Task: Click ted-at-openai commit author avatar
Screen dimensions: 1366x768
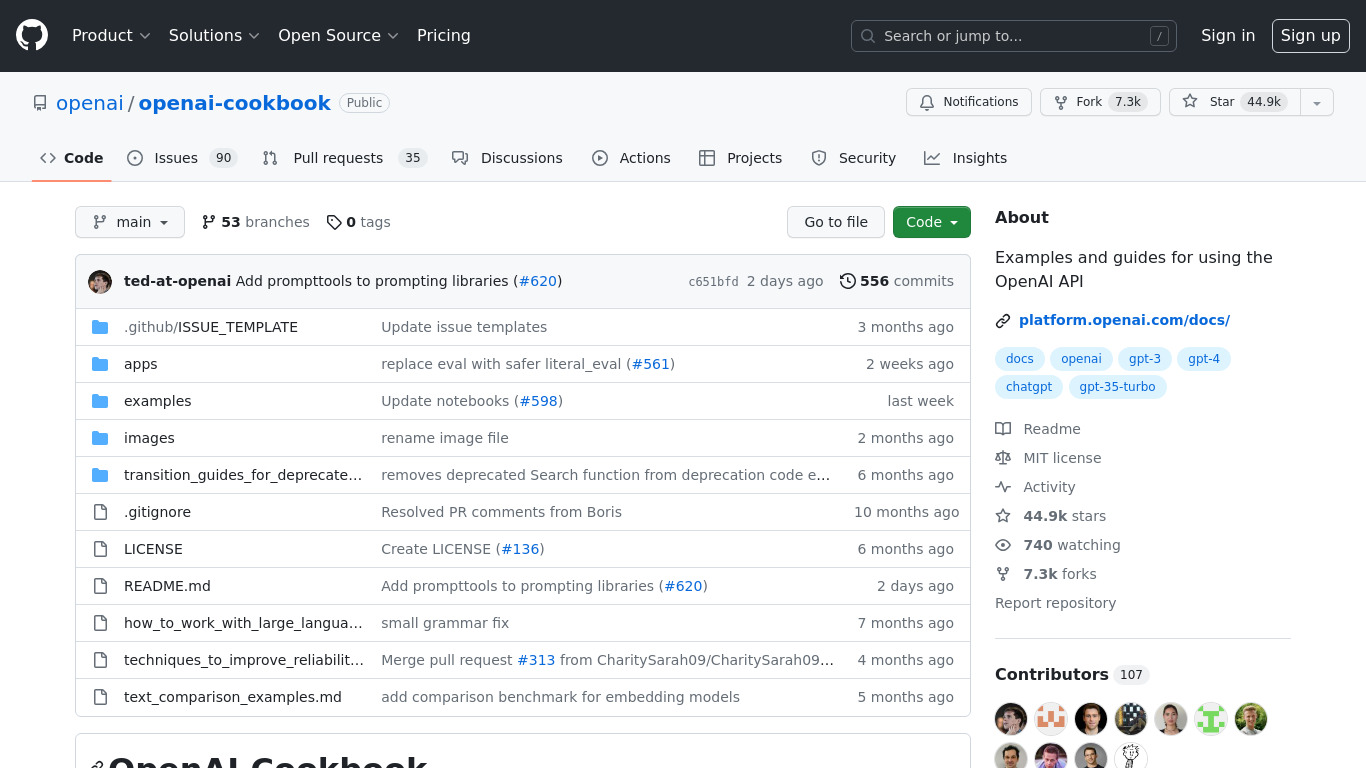Action: pos(100,282)
